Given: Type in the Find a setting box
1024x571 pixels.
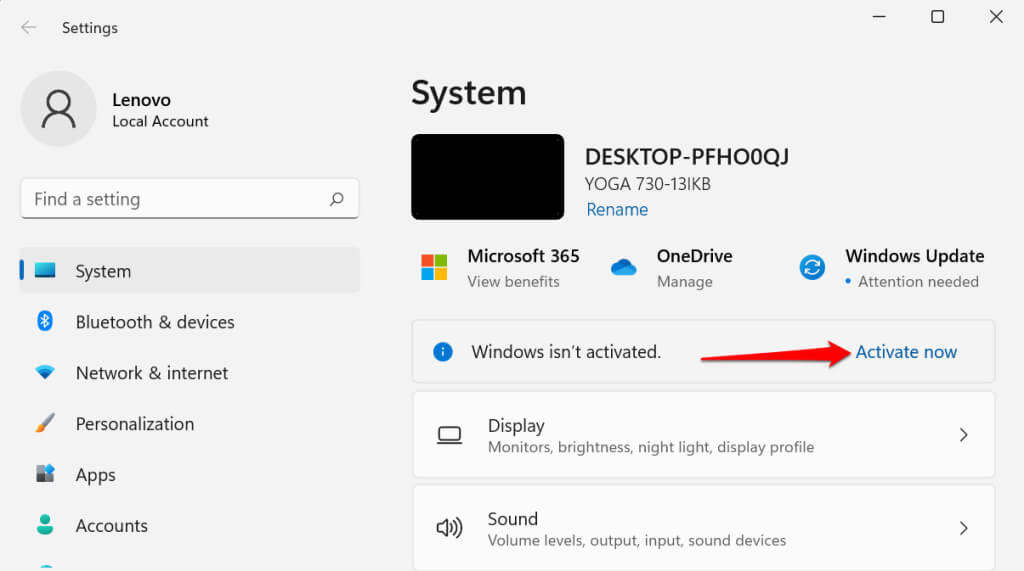Looking at the screenshot, I should click(175, 199).
